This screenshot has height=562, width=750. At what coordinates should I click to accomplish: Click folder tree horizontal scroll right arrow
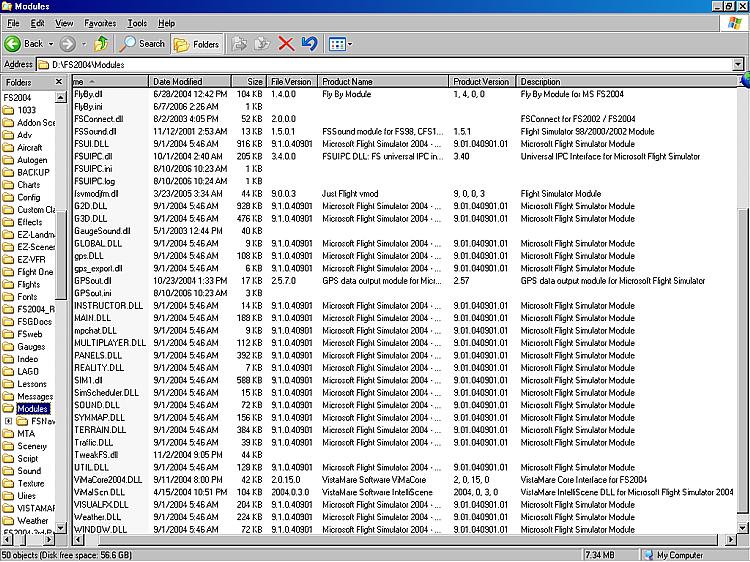pyautogui.click(x=49, y=540)
